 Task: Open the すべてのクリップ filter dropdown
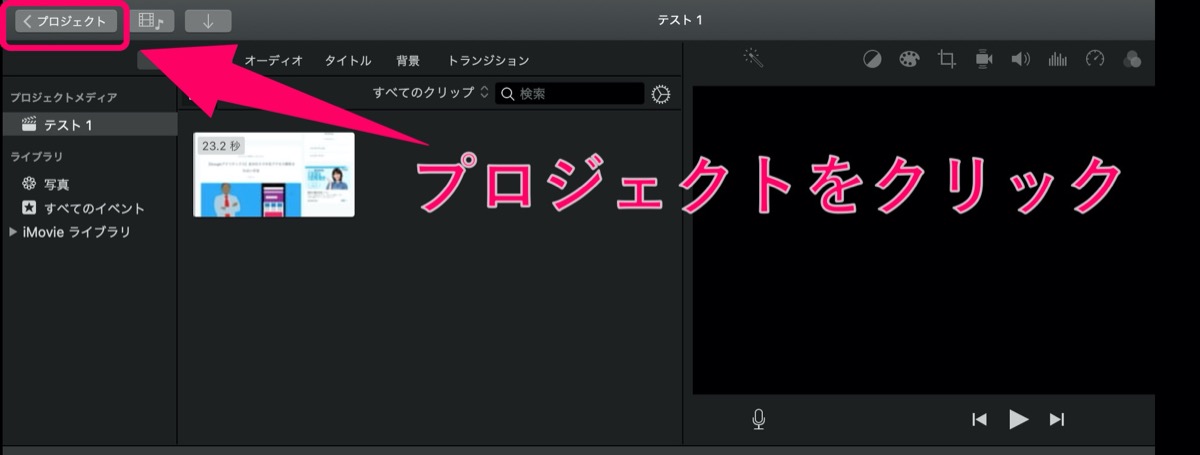tap(431, 93)
